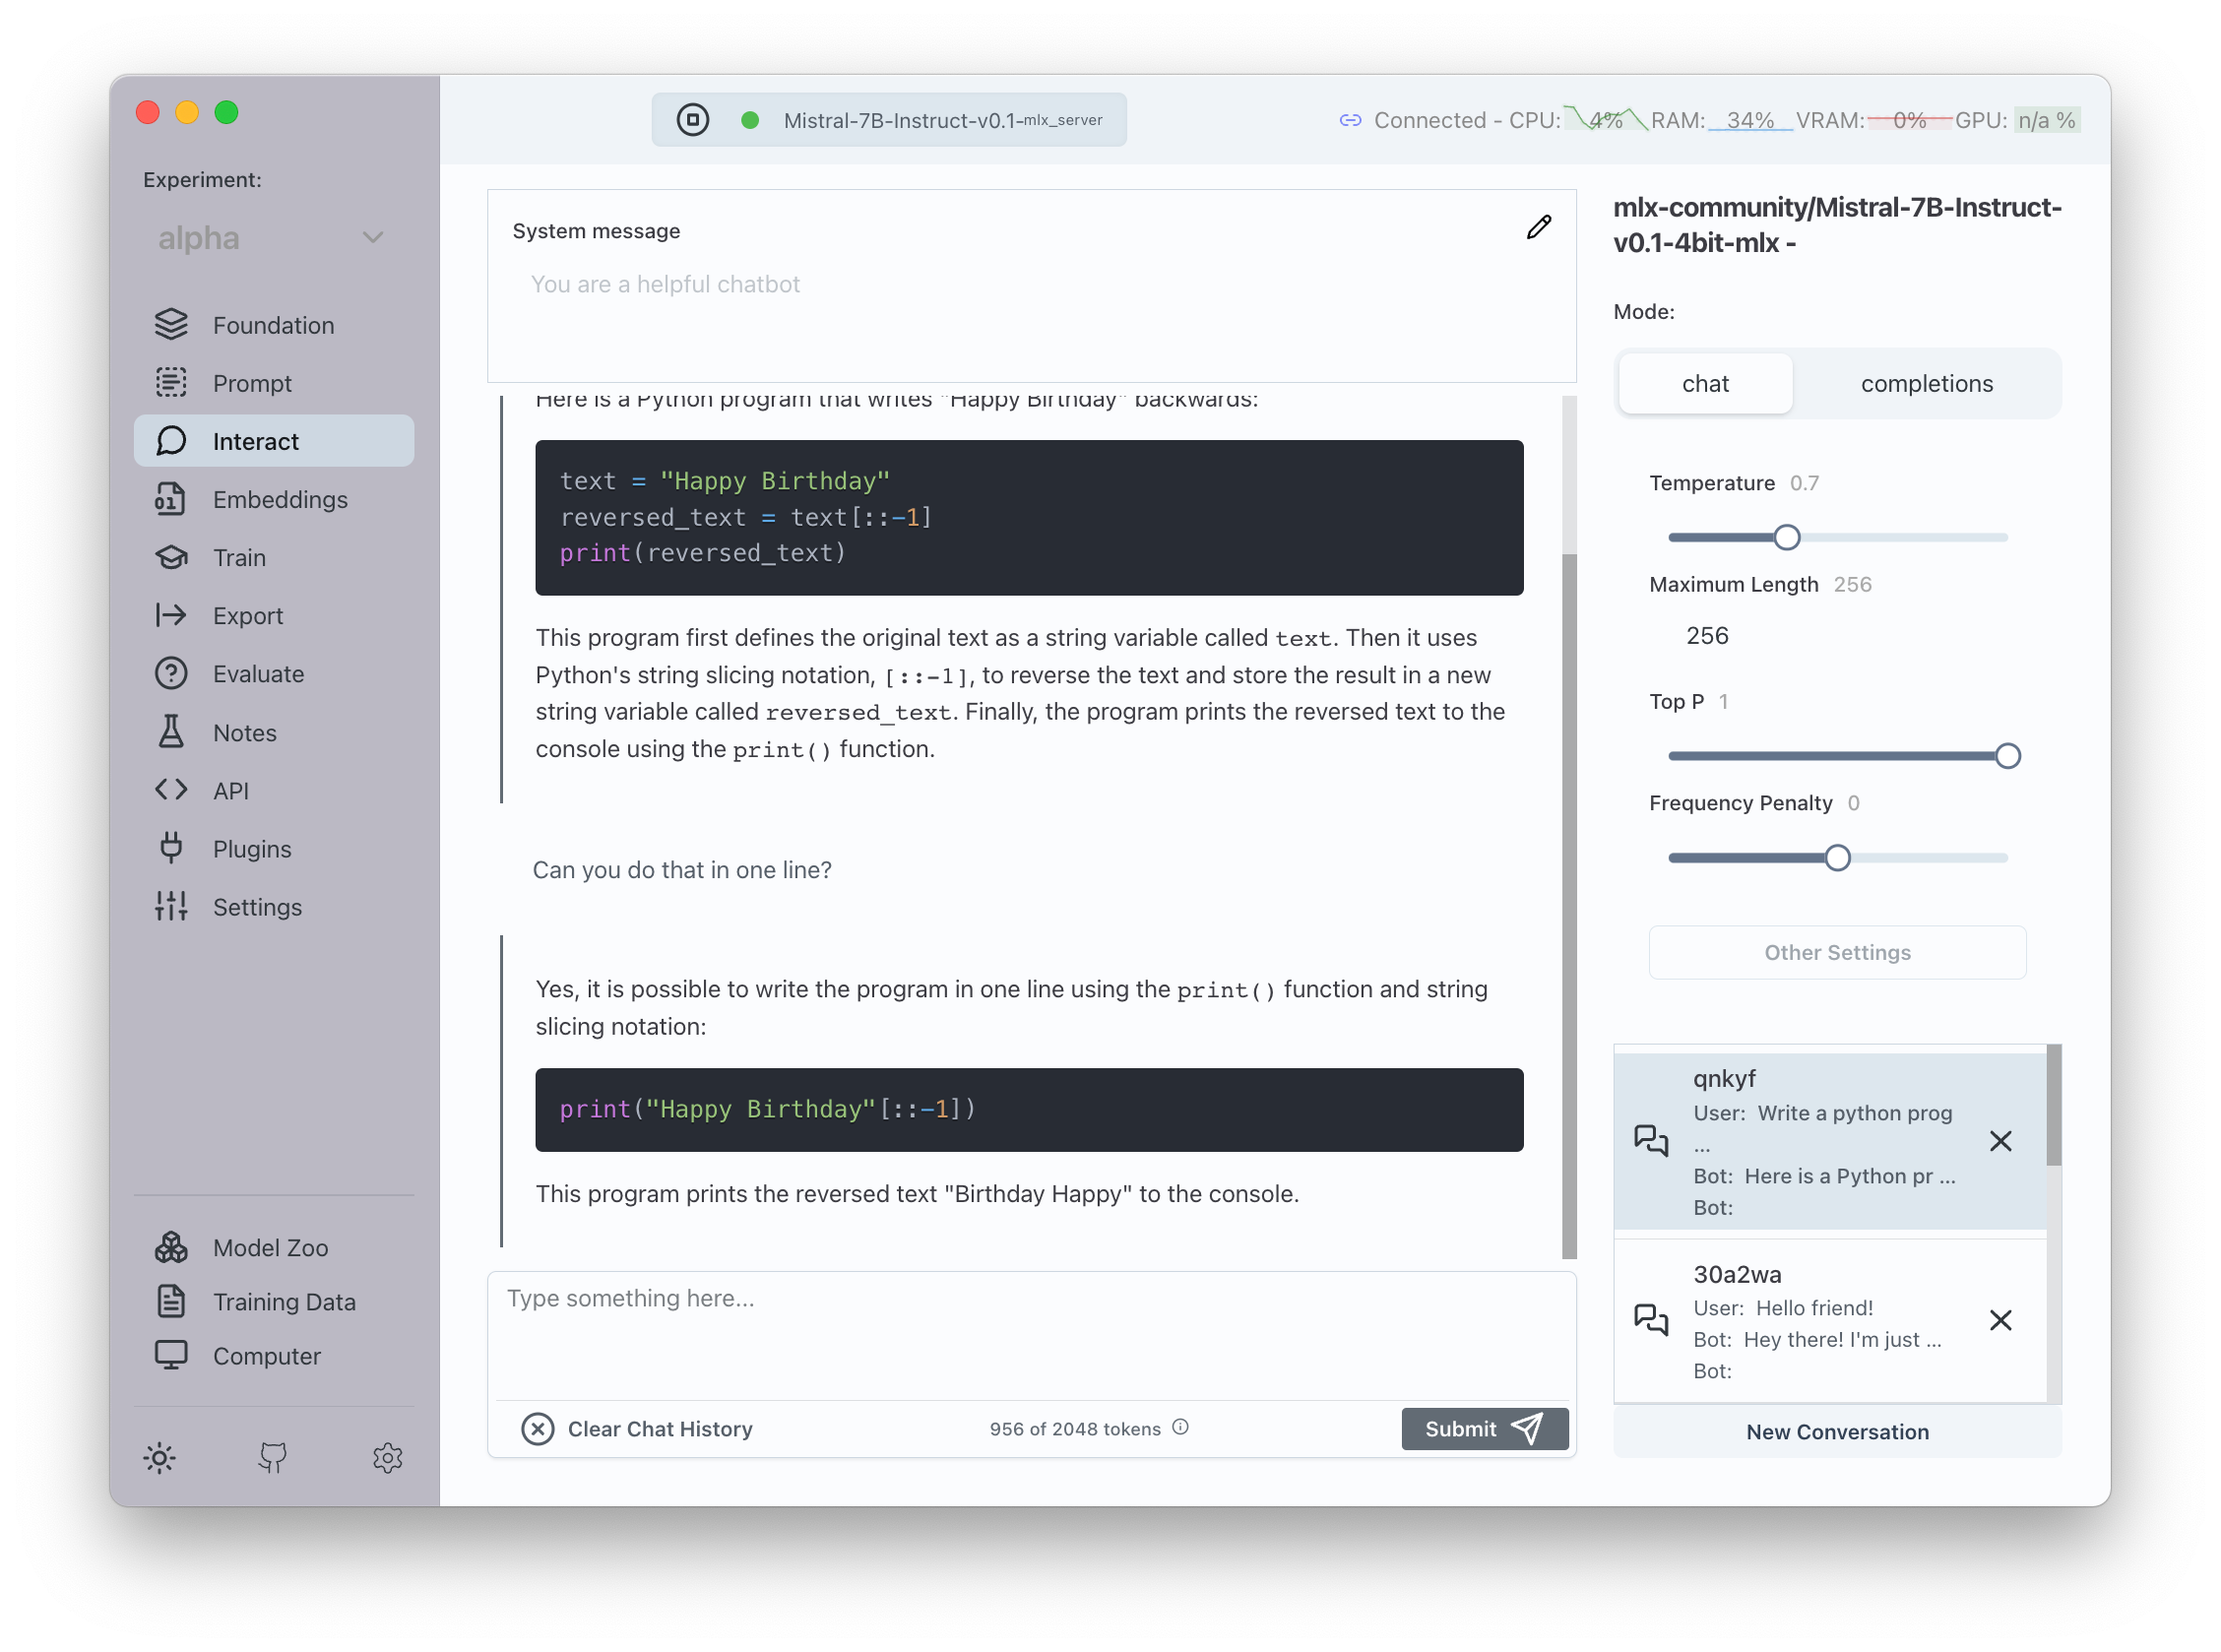Image resolution: width=2221 pixels, height=1652 pixels.
Task: Click the Computer sidebar icon
Action: tap(168, 1356)
